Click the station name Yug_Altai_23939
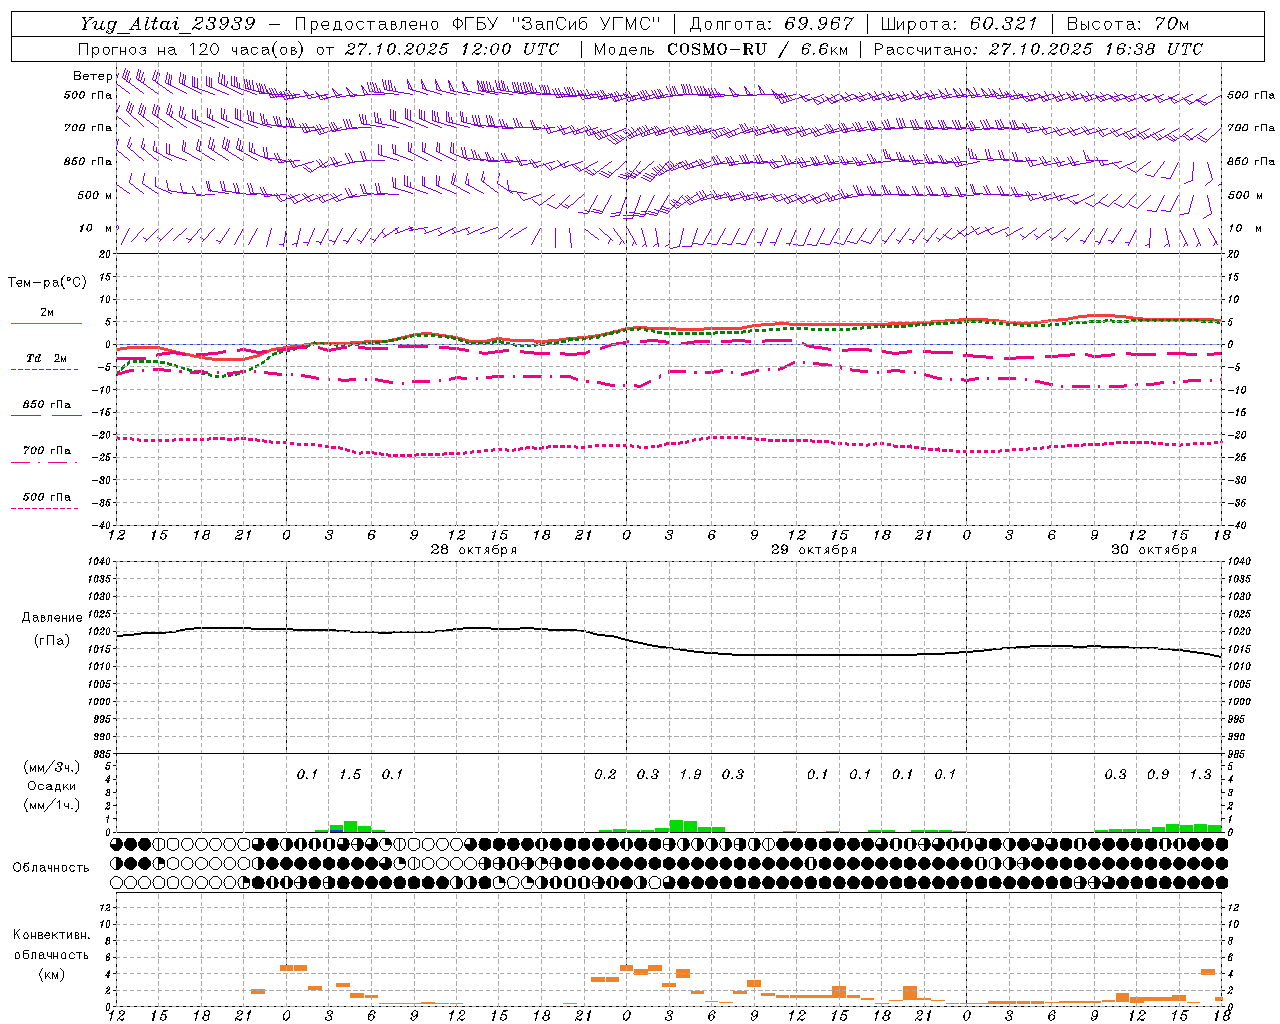This screenshot has height=1024, width=1280. coord(168,24)
